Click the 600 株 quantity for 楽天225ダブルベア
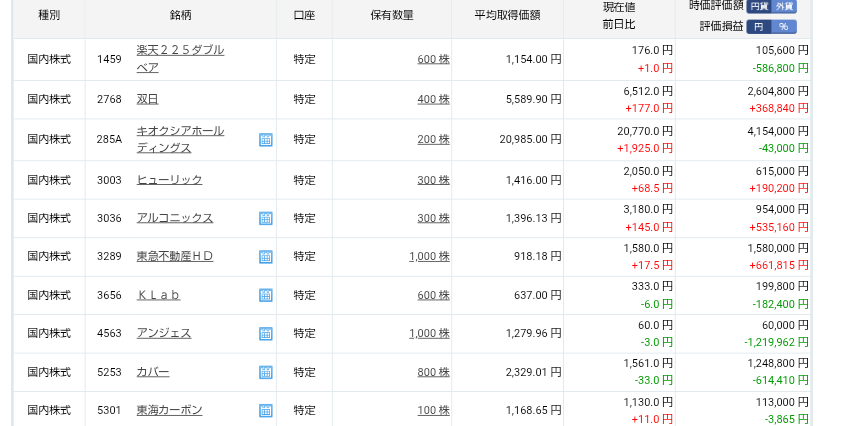The height and width of the screenshot is (426, 849). [433, 59]
